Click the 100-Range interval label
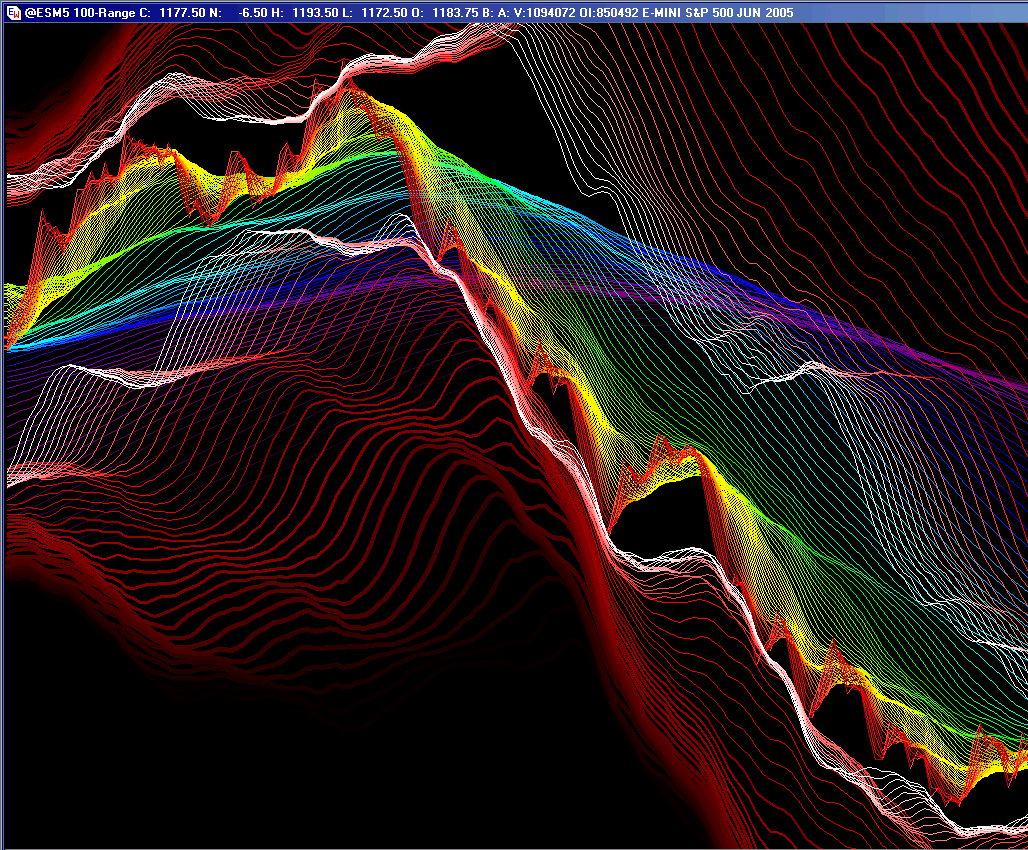Screen dimensions: 1028x850 pyautogui.click(x=103, y=13)
